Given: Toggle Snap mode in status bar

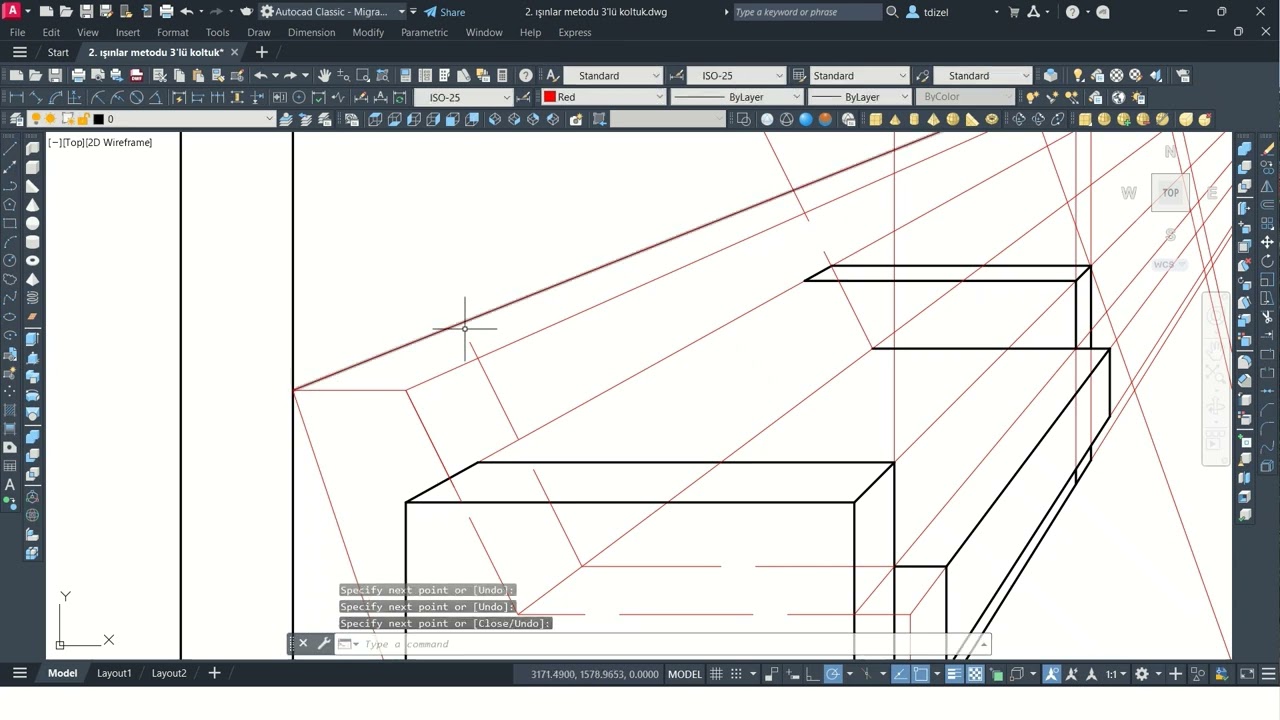Looking at the screenshot, I should (x=735, y=674).
